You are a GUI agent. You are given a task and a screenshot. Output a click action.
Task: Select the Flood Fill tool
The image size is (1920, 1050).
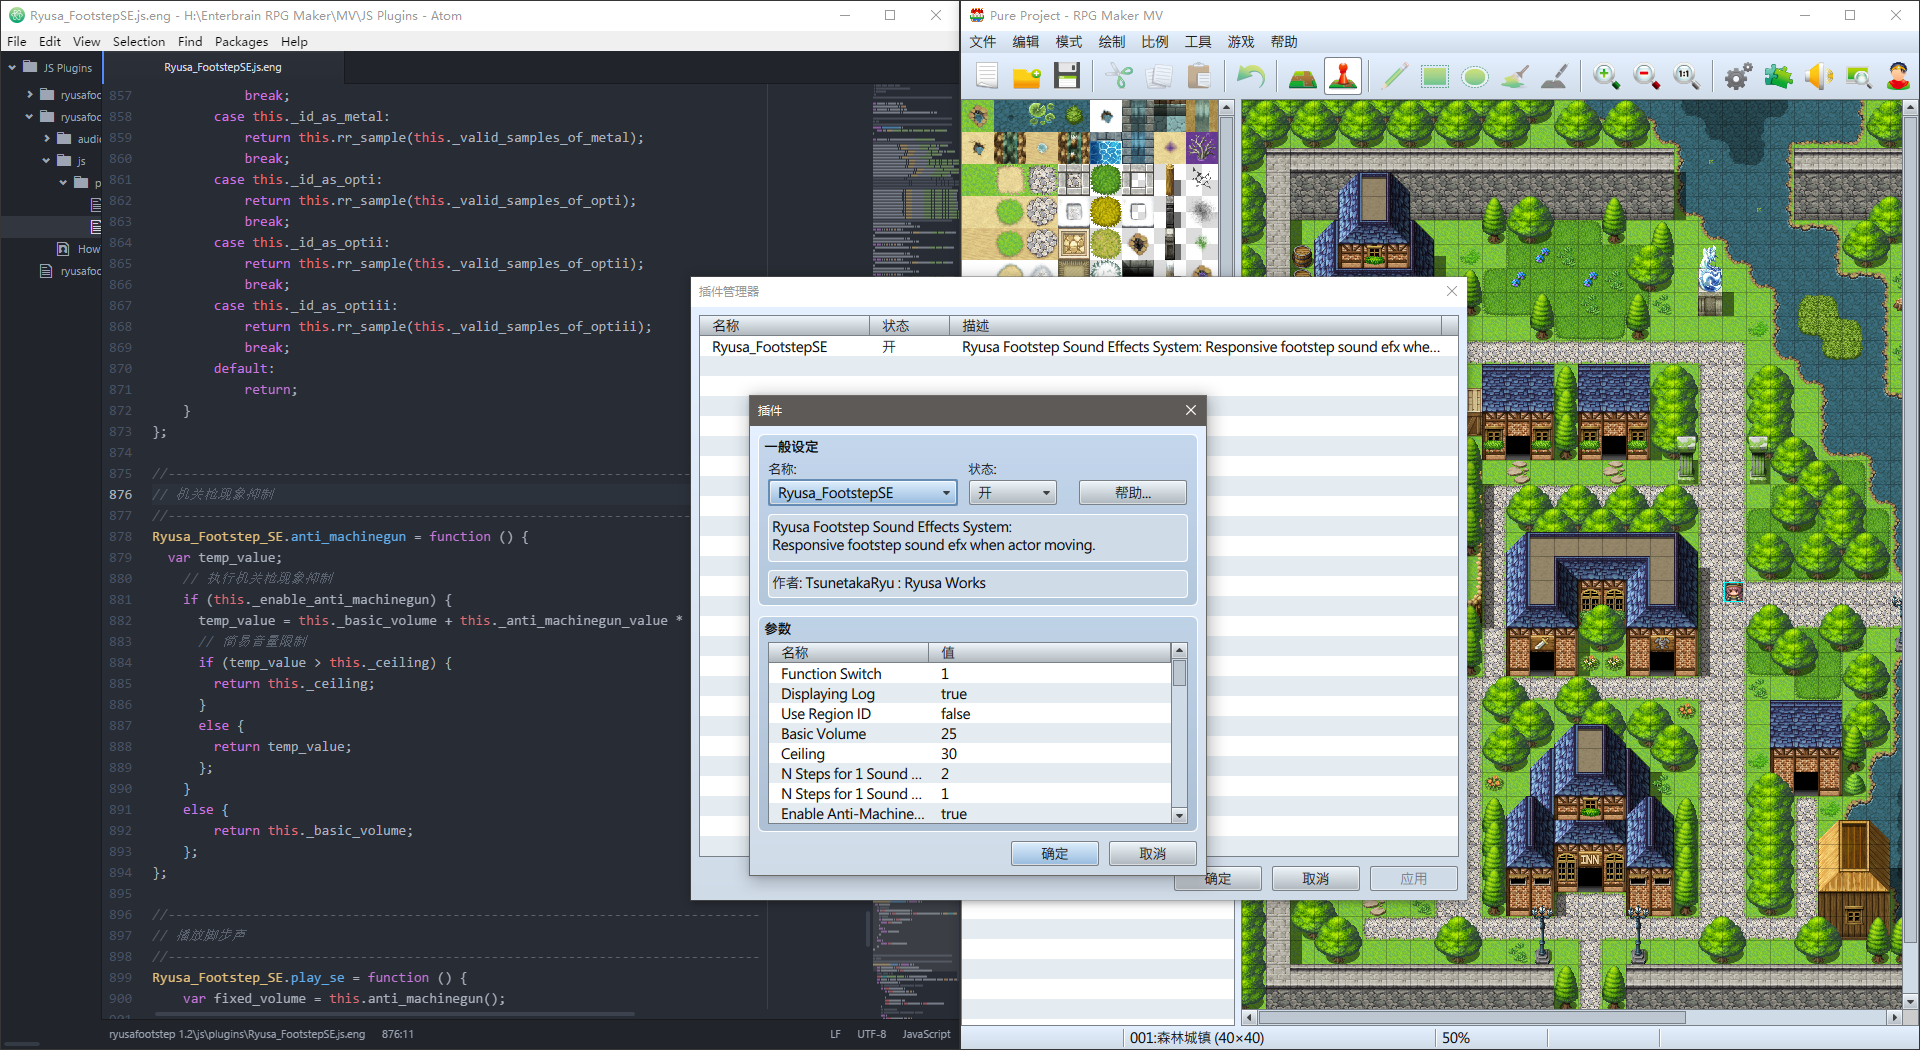1514,76
